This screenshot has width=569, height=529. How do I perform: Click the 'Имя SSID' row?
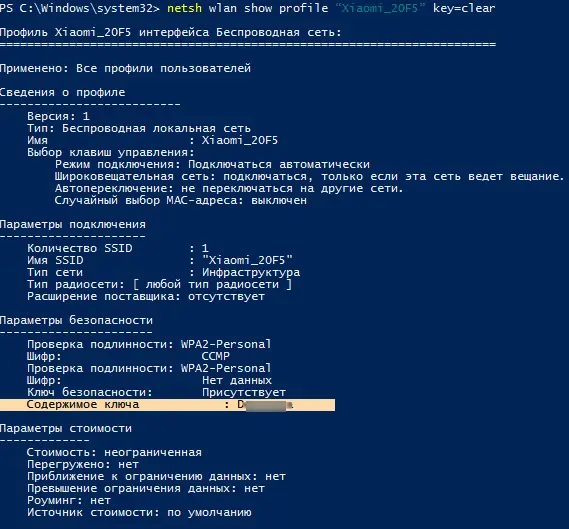click(x=160, y=261)
